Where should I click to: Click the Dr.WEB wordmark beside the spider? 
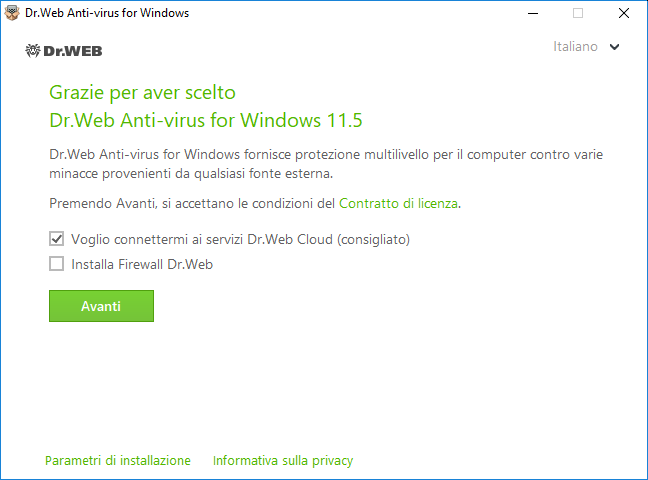coord(73,51)
